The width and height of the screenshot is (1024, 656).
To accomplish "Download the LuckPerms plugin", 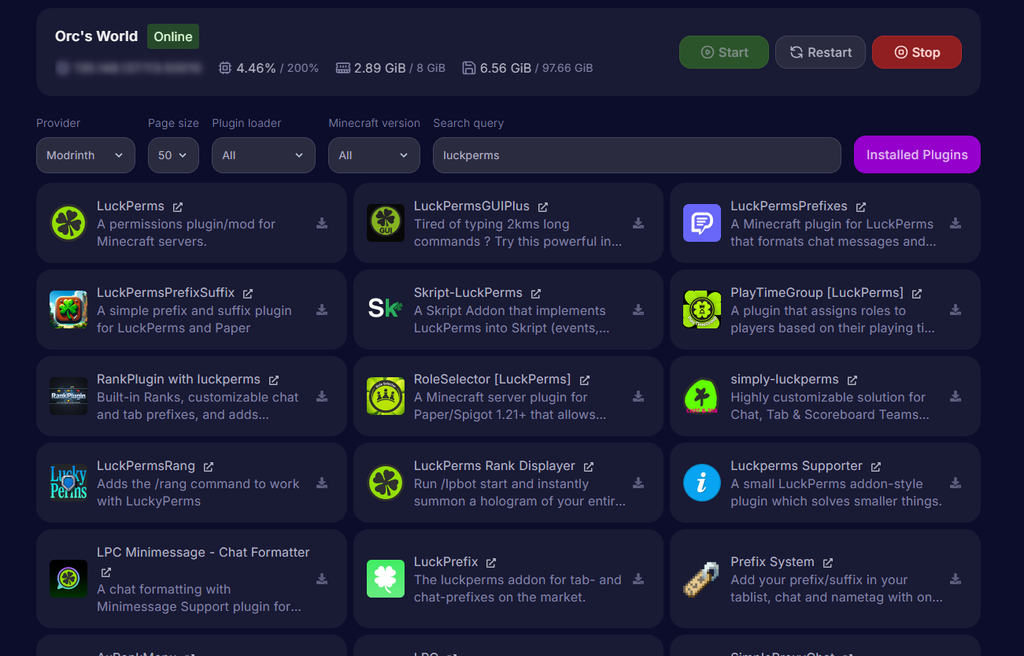I will (322, 223).
